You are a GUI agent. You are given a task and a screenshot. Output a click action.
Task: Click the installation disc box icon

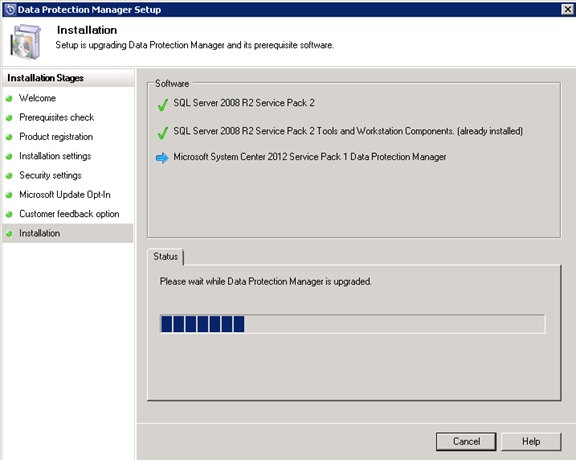tap(25, 42)
